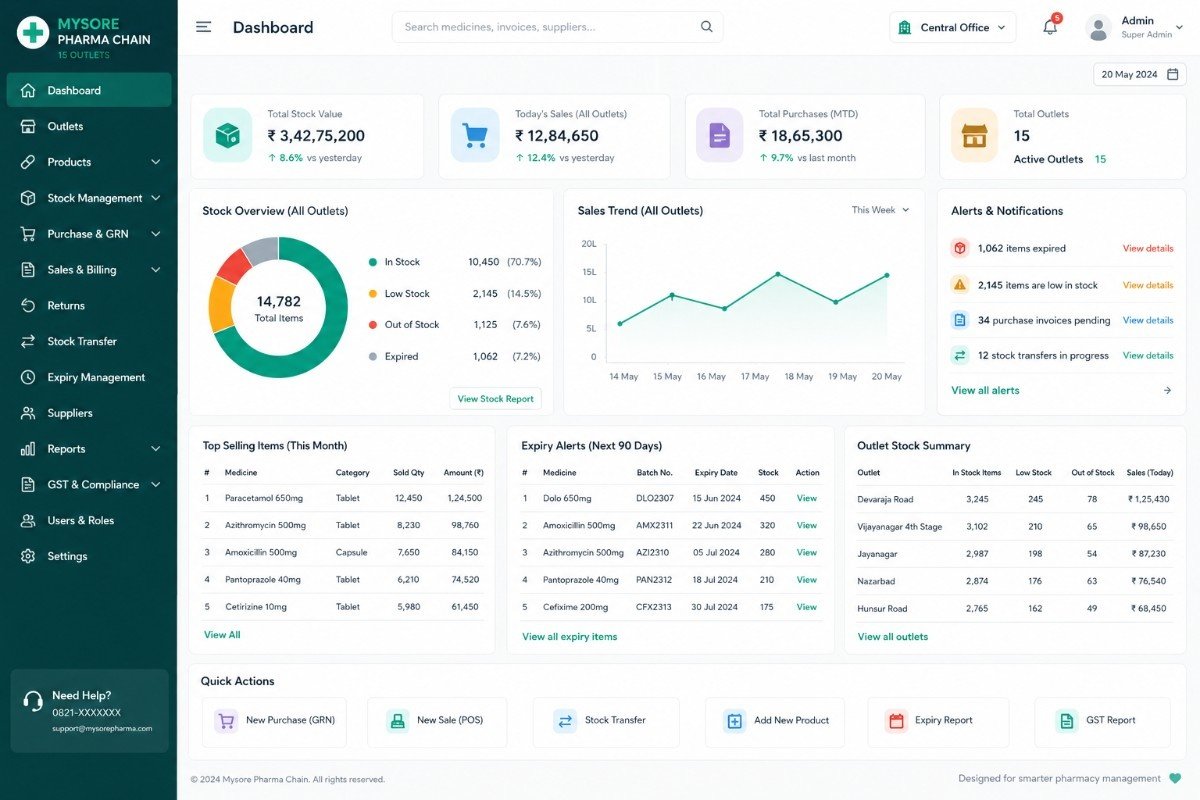Image resolution: width=1200 pixels, height=800 pixels.
Task: Open the This Week period dropdown
Action: click(880, 210)
